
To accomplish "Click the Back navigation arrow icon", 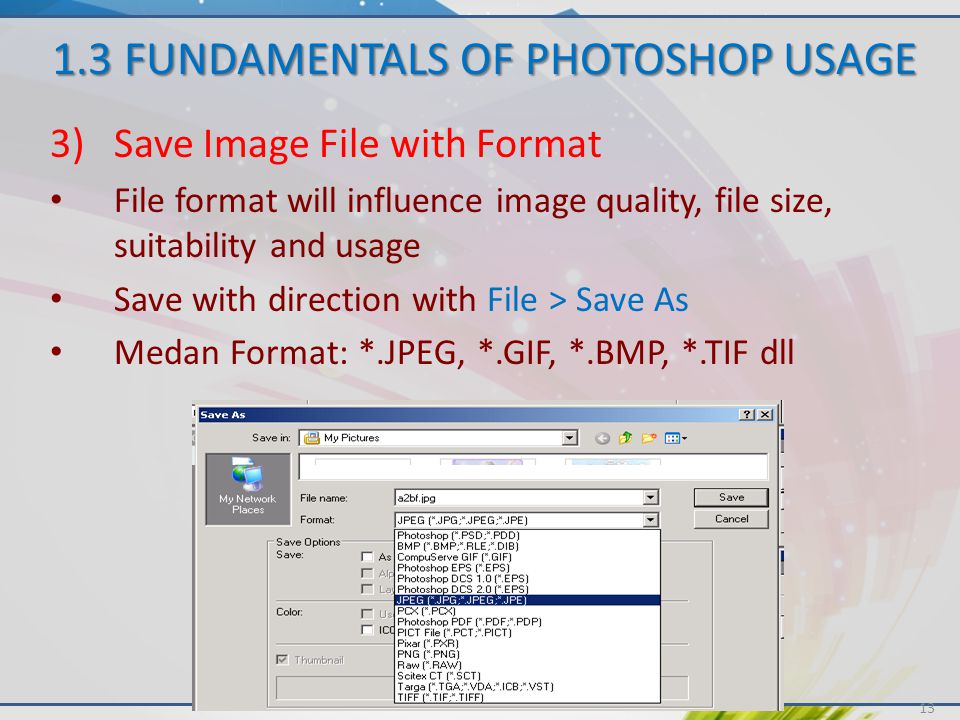I will [x=602, y=438].
